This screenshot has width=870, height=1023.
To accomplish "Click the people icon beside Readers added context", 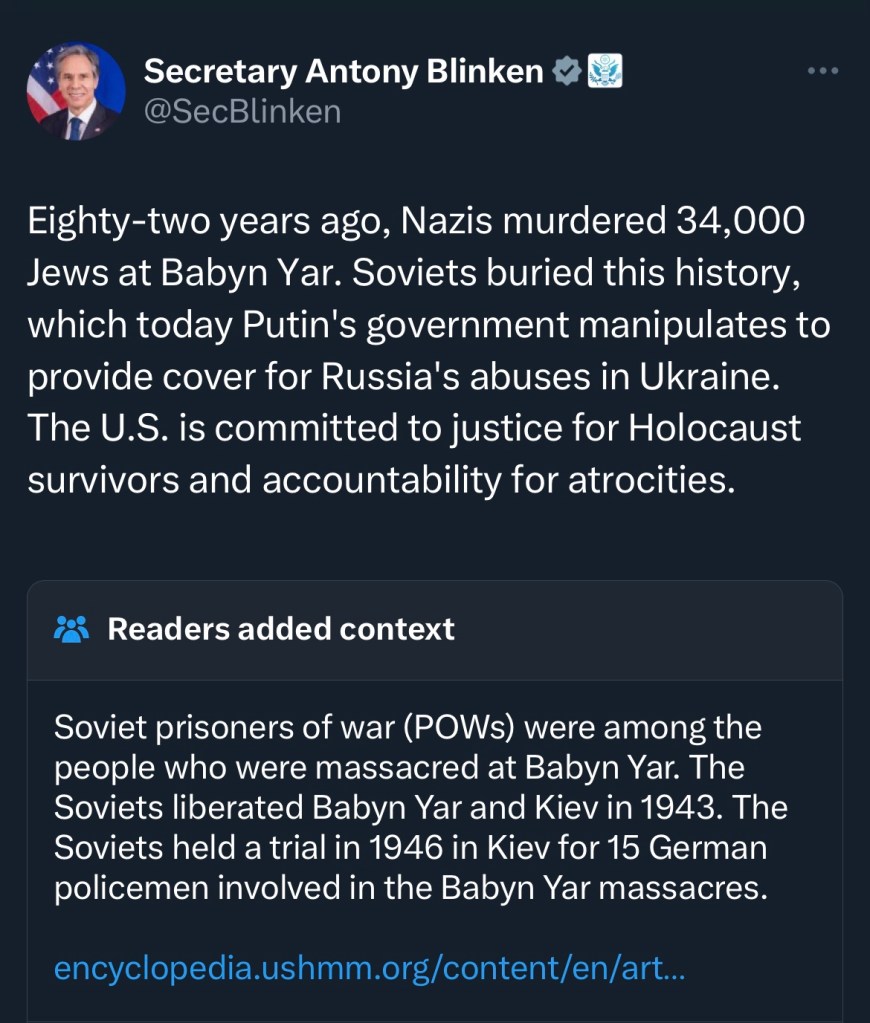I will (72, 629).
